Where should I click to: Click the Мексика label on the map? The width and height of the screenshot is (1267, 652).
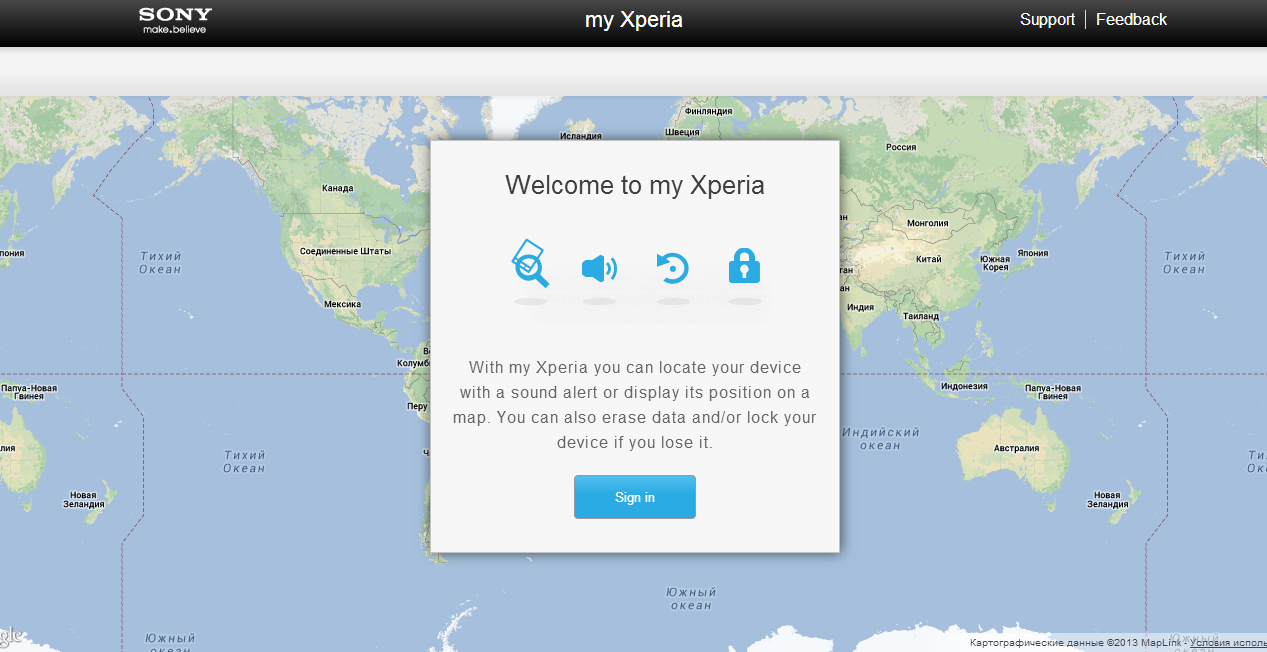pos(343,303)
